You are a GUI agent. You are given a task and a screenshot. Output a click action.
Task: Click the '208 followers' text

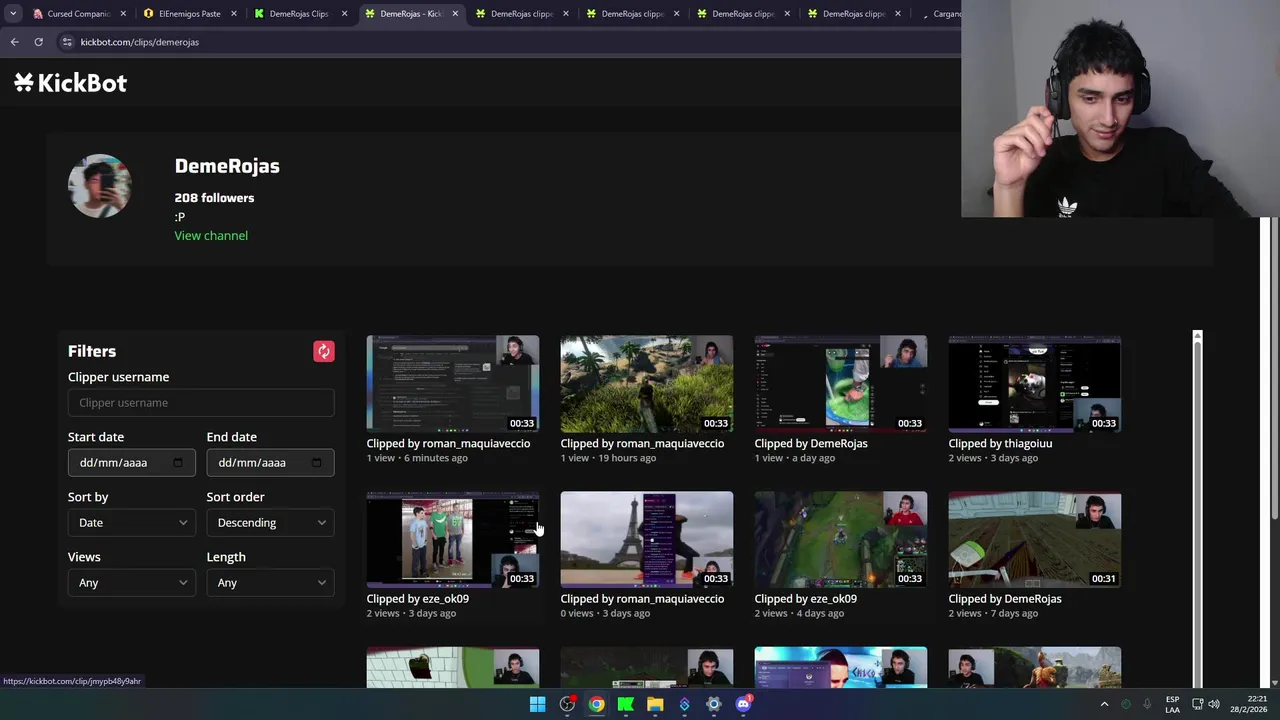pyautogui.click(x=214, y=198)
